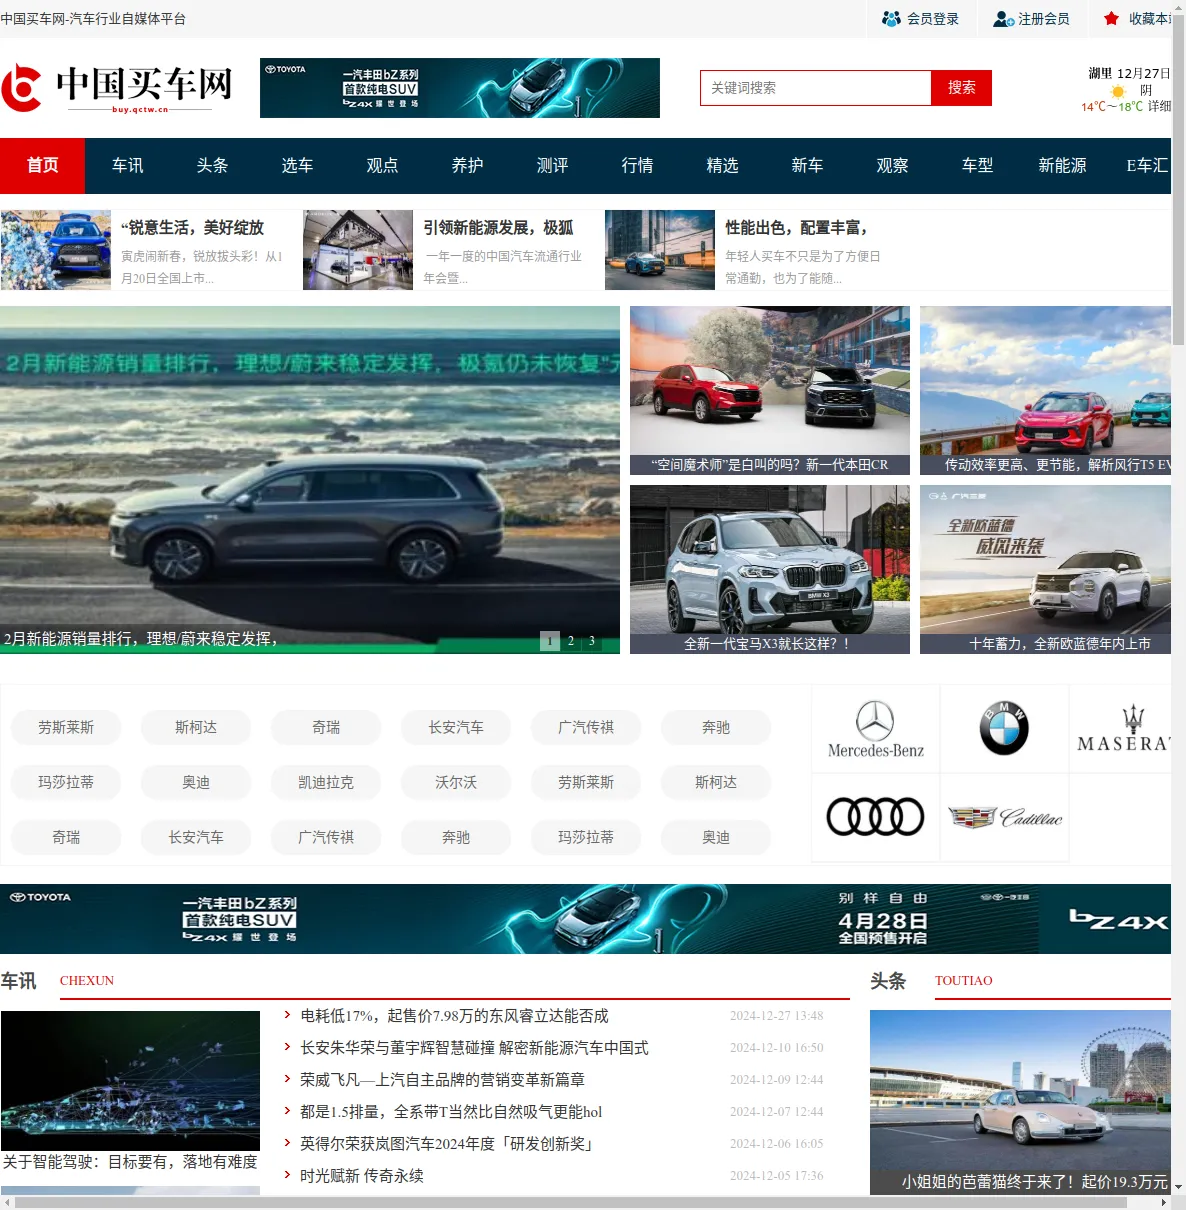Viewport: 1186px width, 1210px height.
Task: Open the Cadillac brand logo
Action: click(1005, 818)
